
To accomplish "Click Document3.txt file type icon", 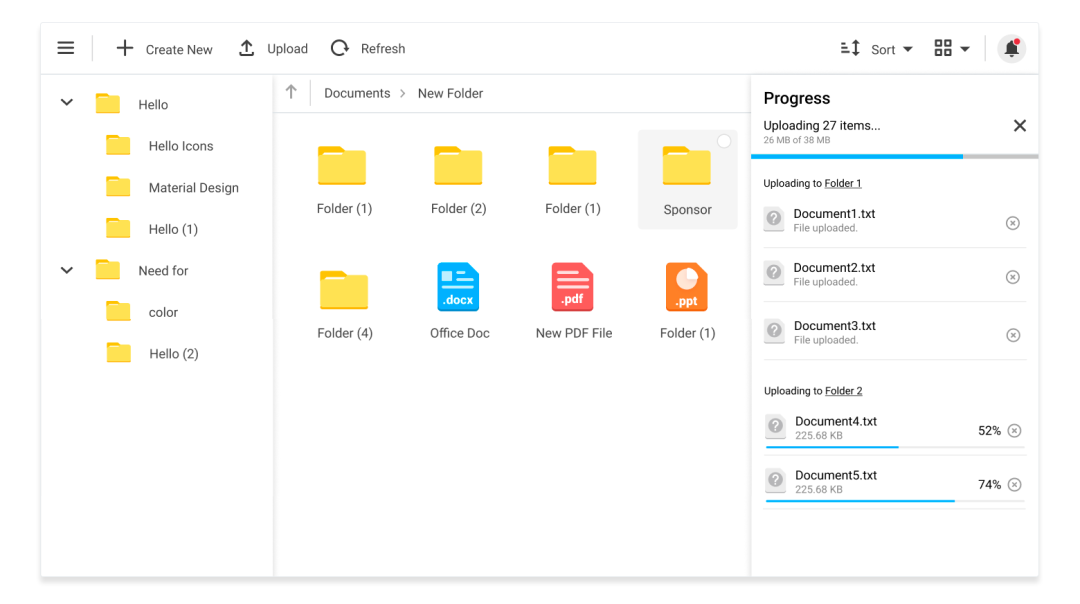I will point(775,331).
